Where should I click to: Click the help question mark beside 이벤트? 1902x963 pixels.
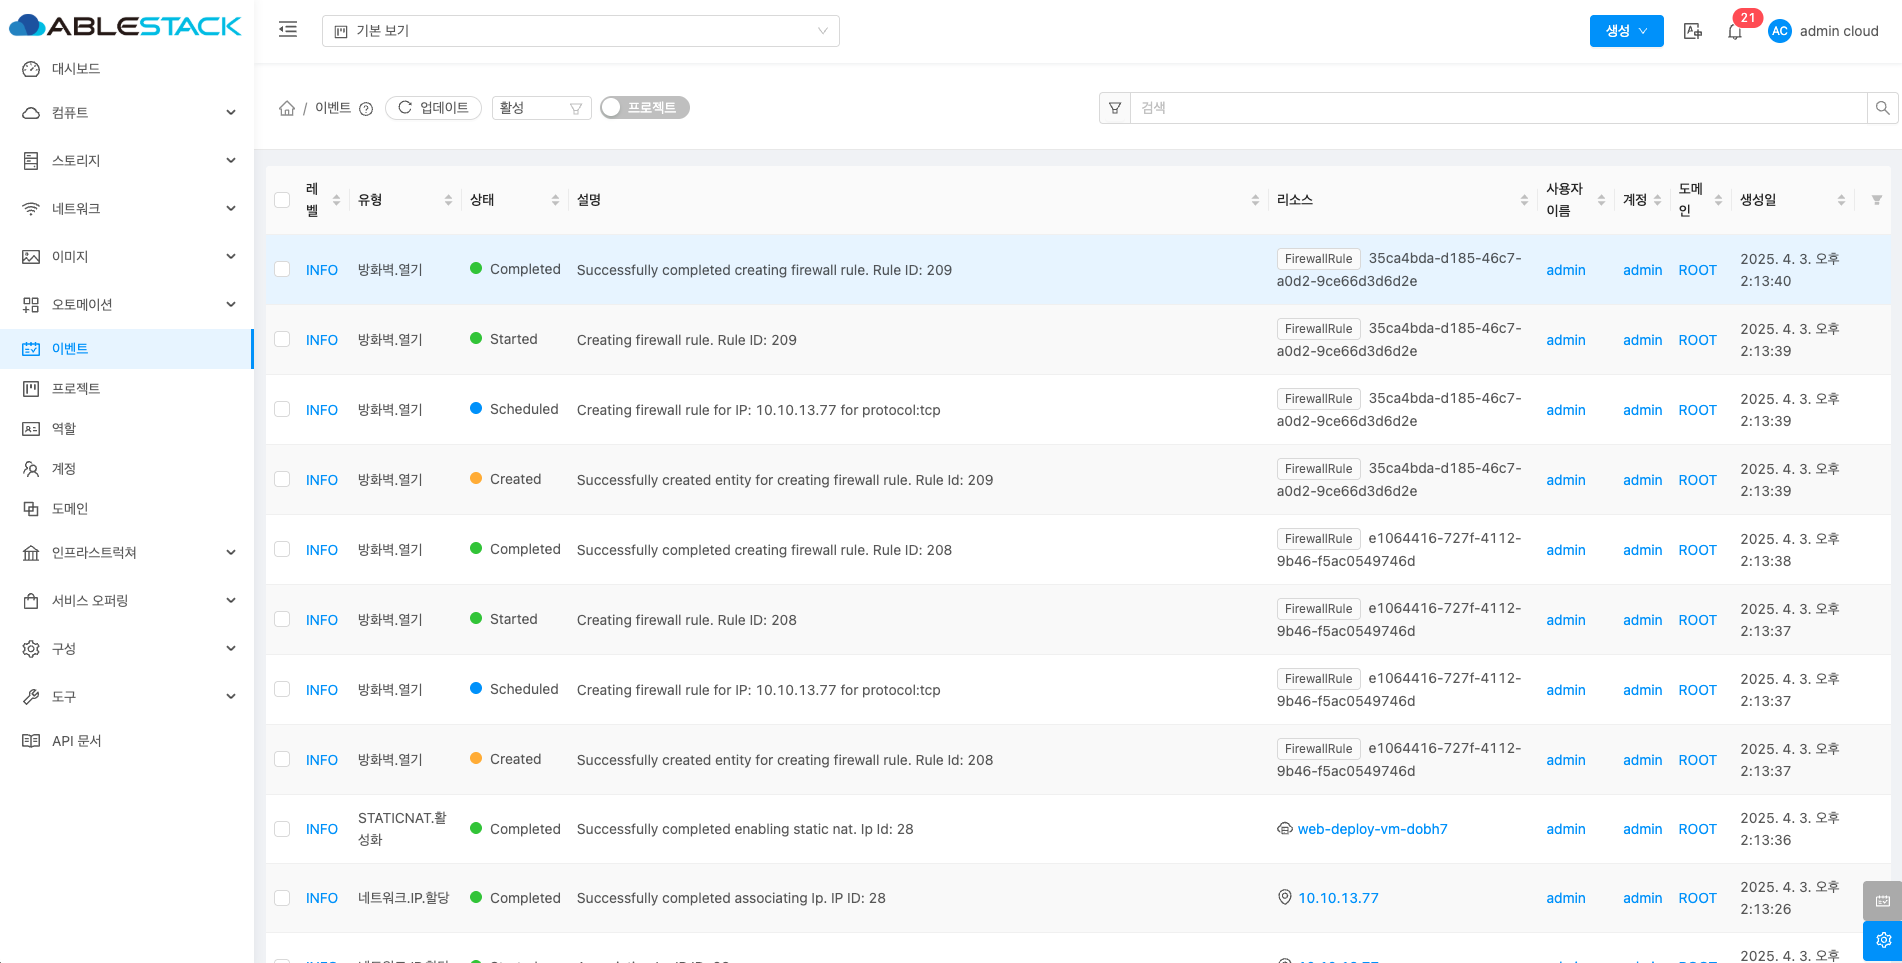point(366,109)
